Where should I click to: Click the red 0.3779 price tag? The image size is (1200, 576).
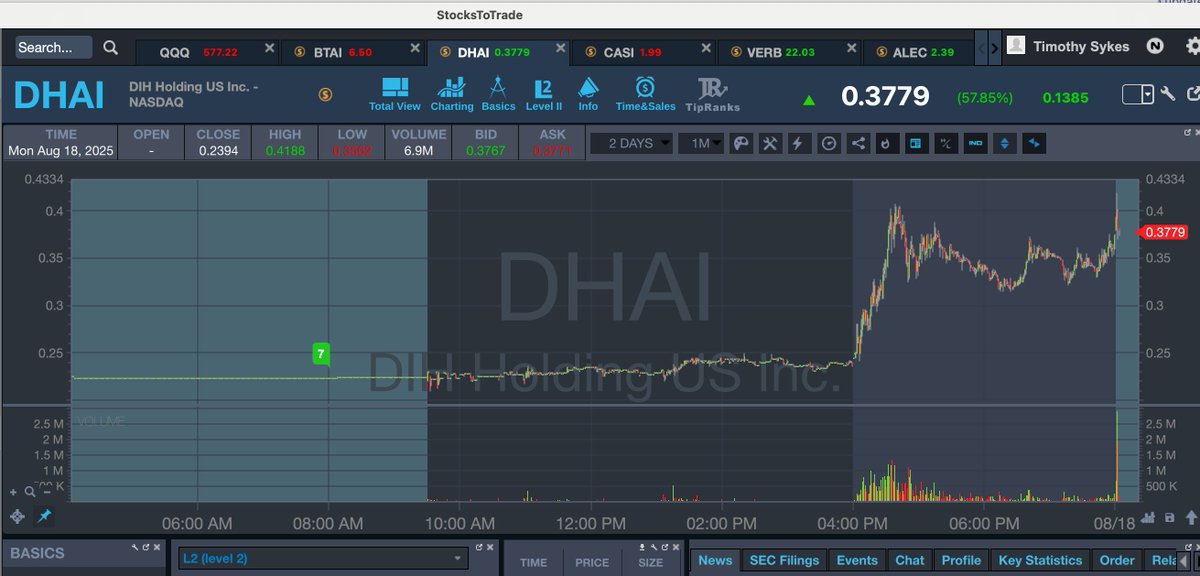point(1162,232)
